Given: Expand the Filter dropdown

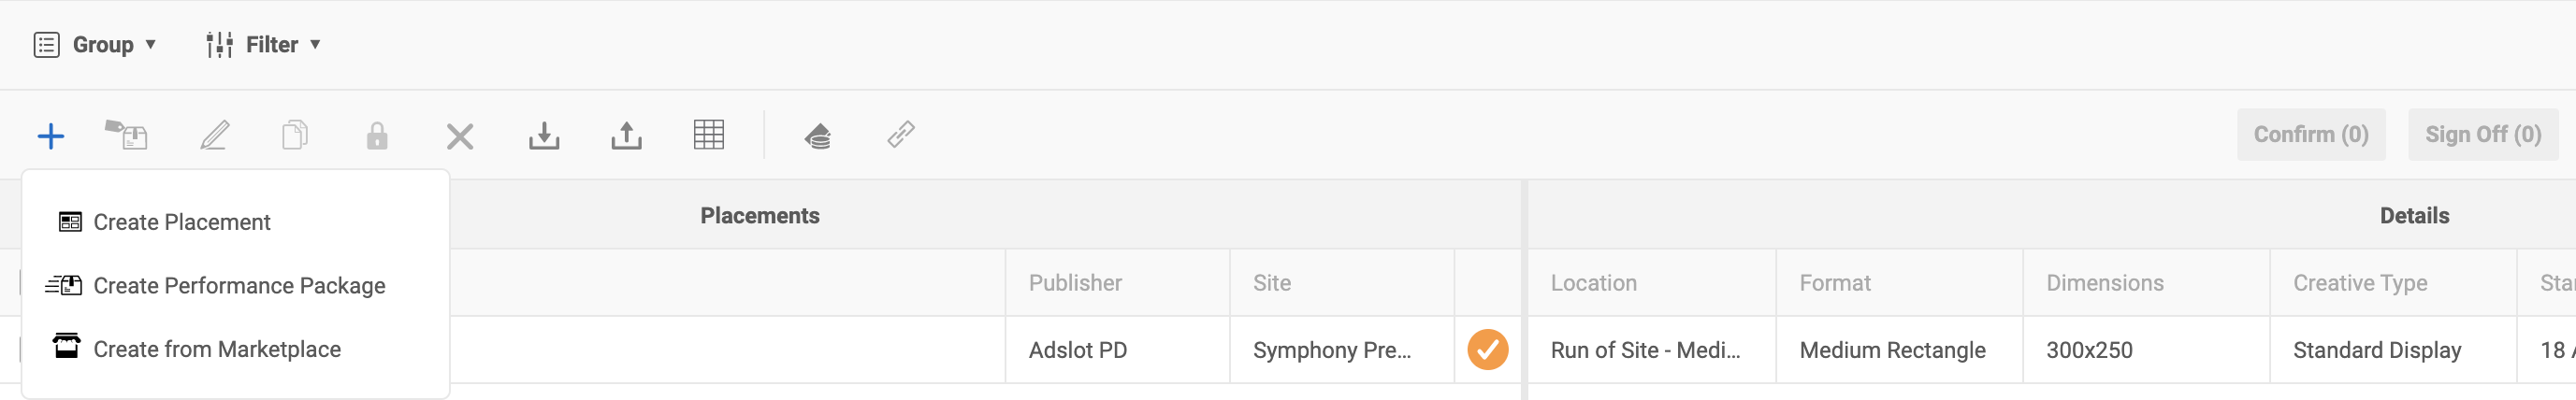Looking at the screenshot, I should [x=263, y=45].
